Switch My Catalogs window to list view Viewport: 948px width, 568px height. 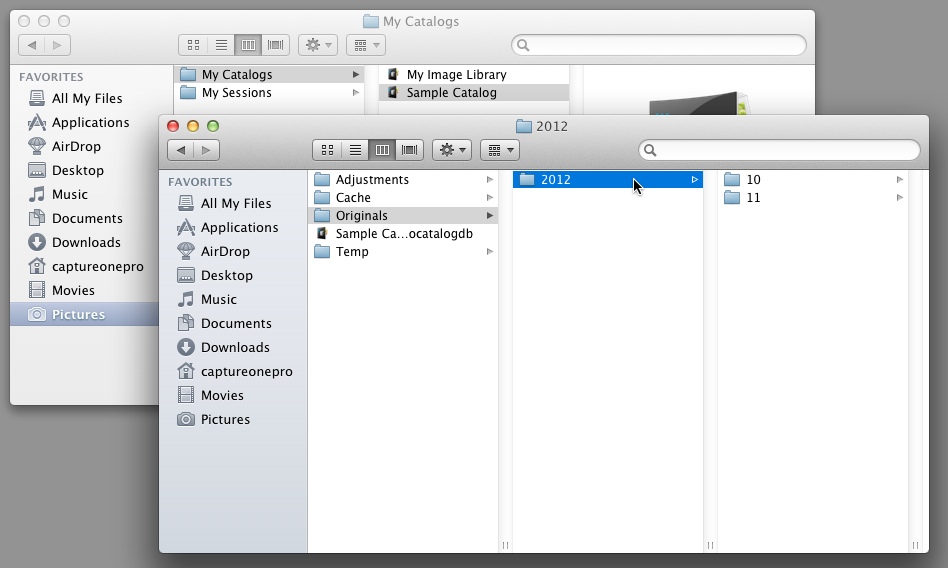coord(221,45)
